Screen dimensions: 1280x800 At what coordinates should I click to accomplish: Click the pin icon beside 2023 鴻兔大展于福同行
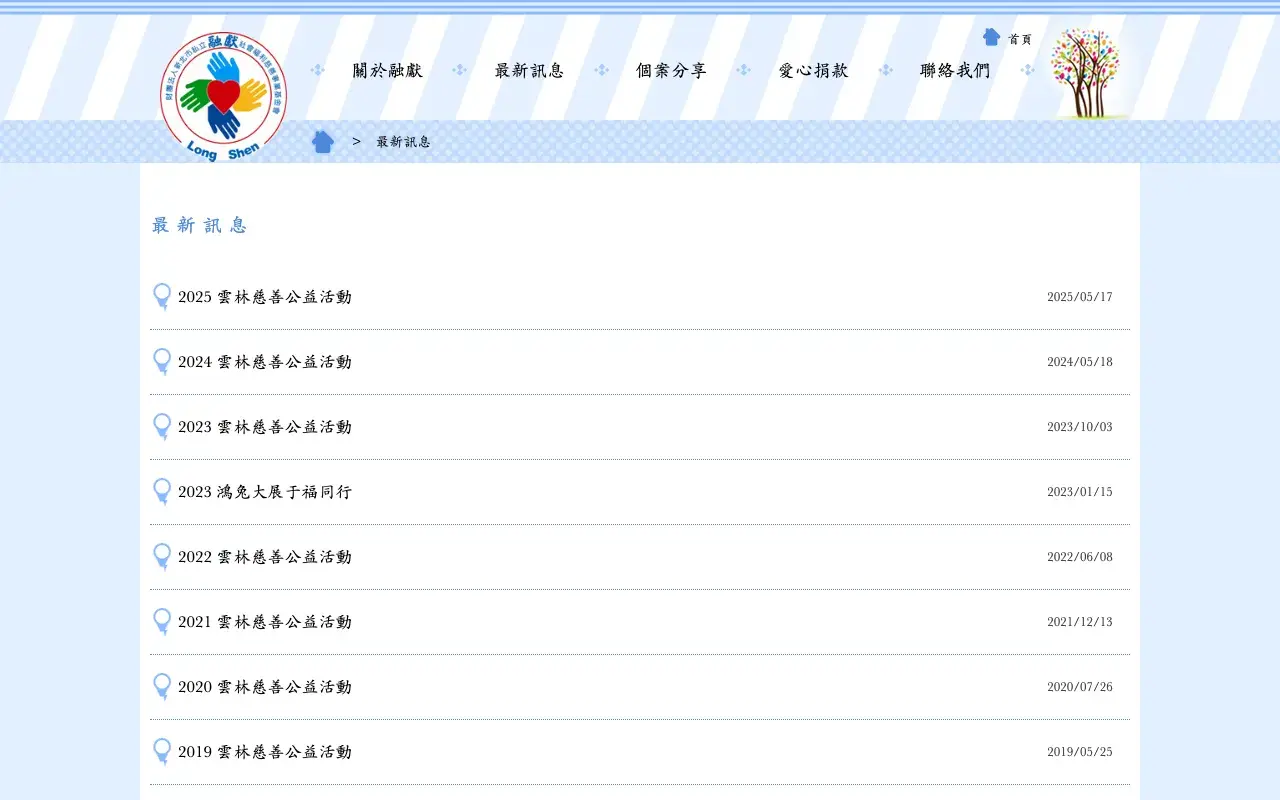pos(162,492)
